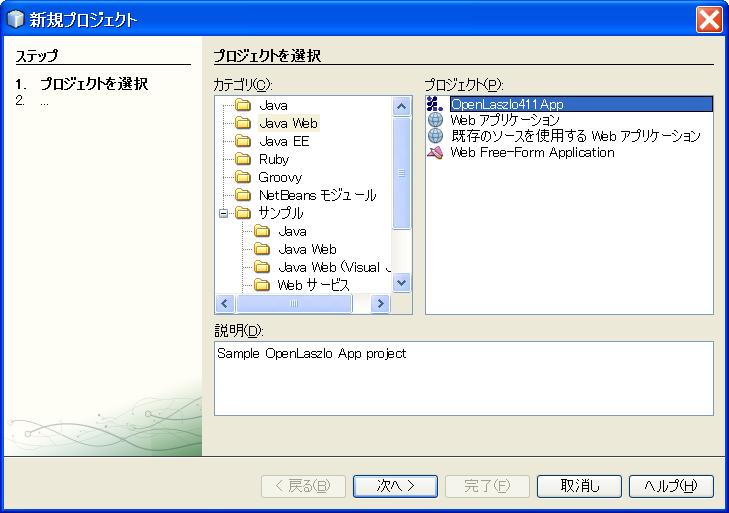
Task: Select the OpenLaszlo411App project icon
Action: pos(435,104)
